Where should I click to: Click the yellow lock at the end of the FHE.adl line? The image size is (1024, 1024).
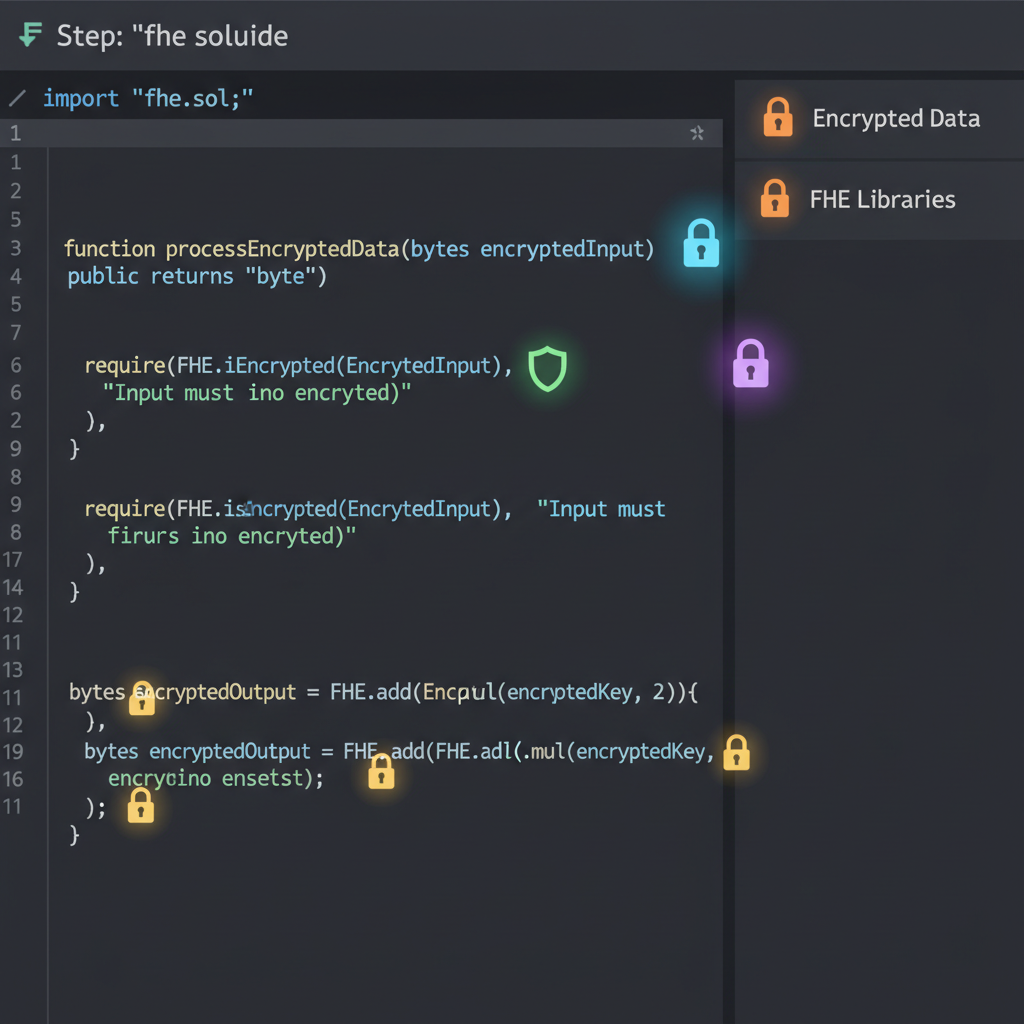pos(737,752)
